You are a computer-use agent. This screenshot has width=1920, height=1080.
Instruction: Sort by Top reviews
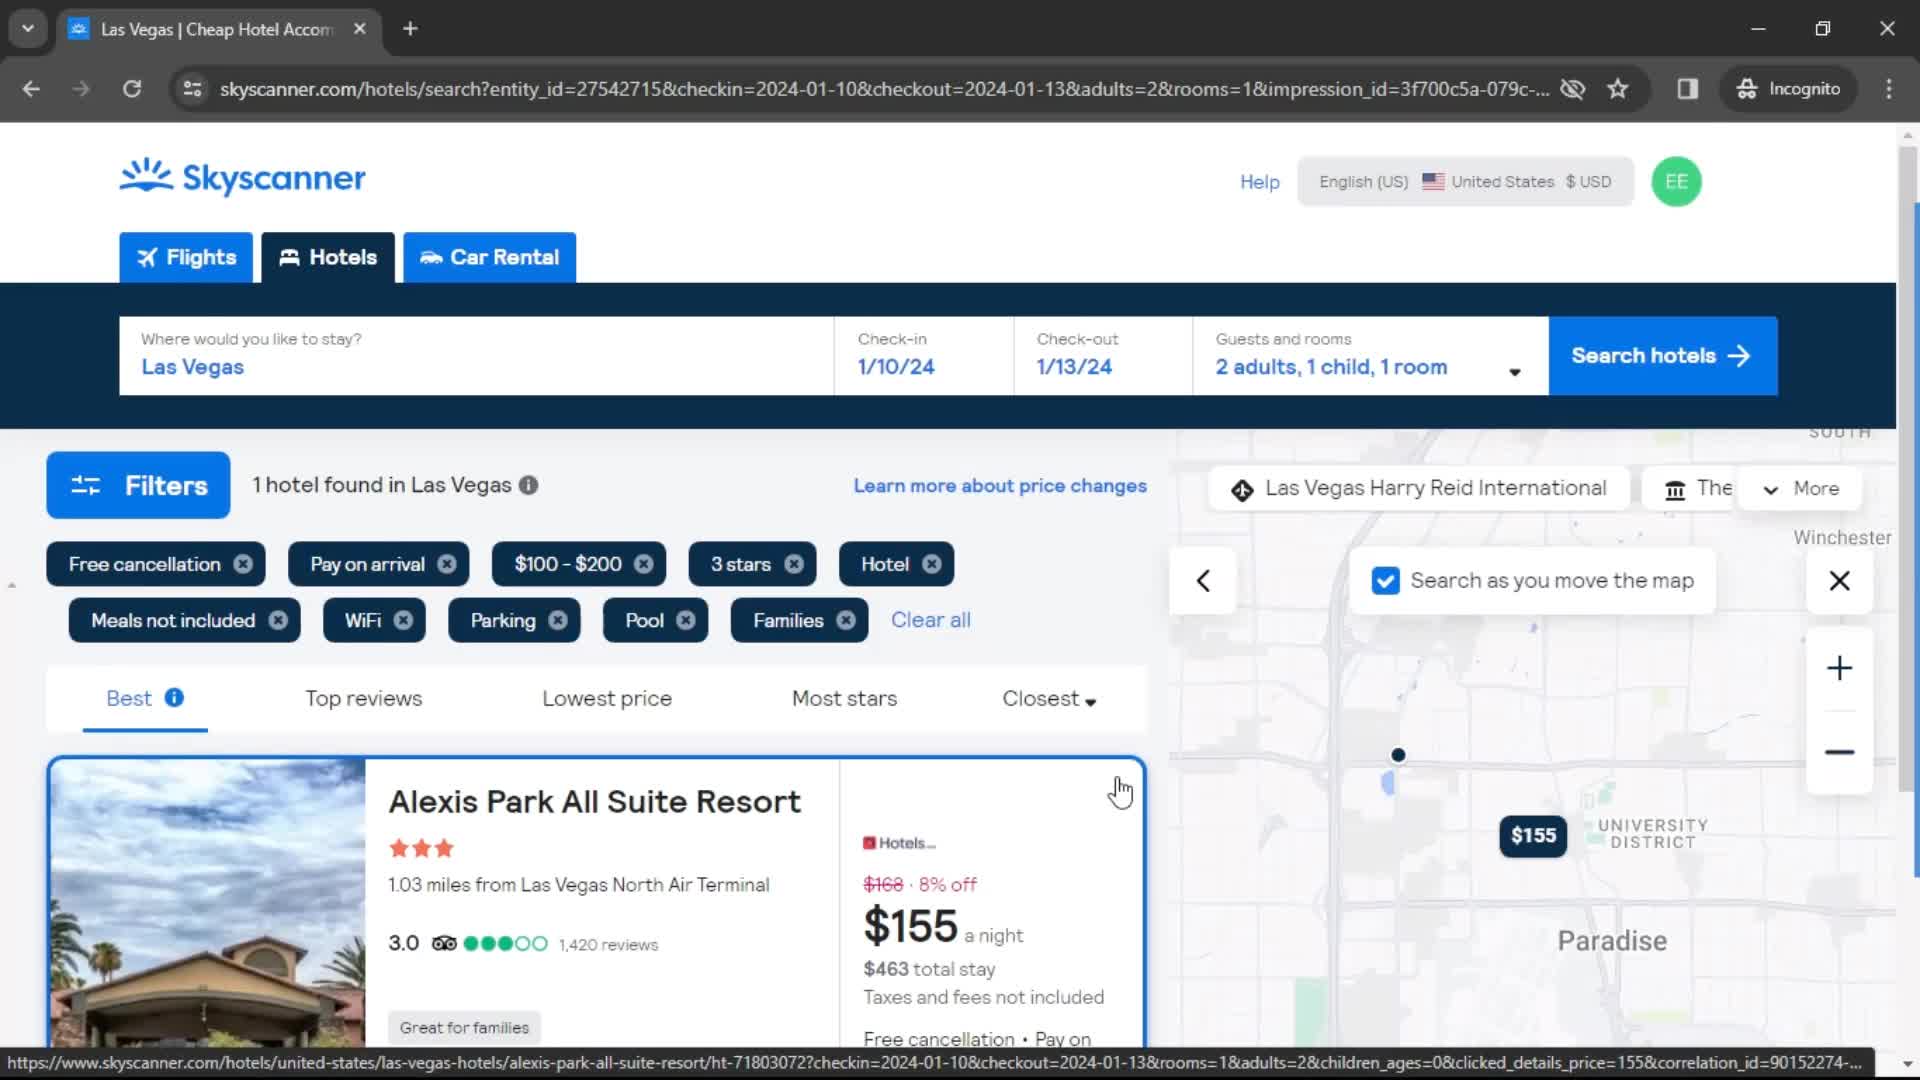(364, 699)
